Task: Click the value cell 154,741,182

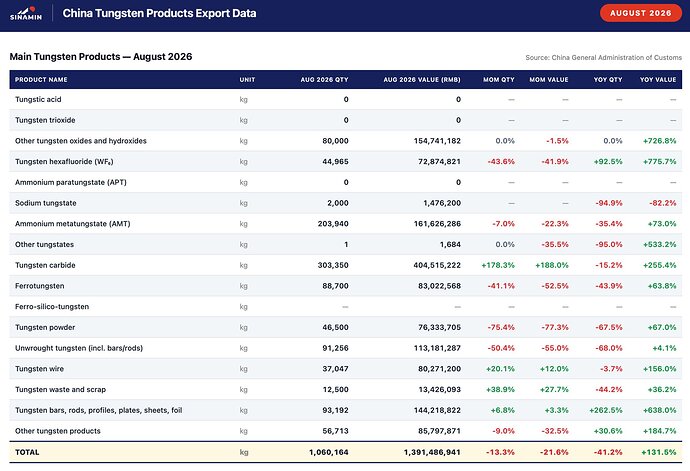Action: (437, 141)
